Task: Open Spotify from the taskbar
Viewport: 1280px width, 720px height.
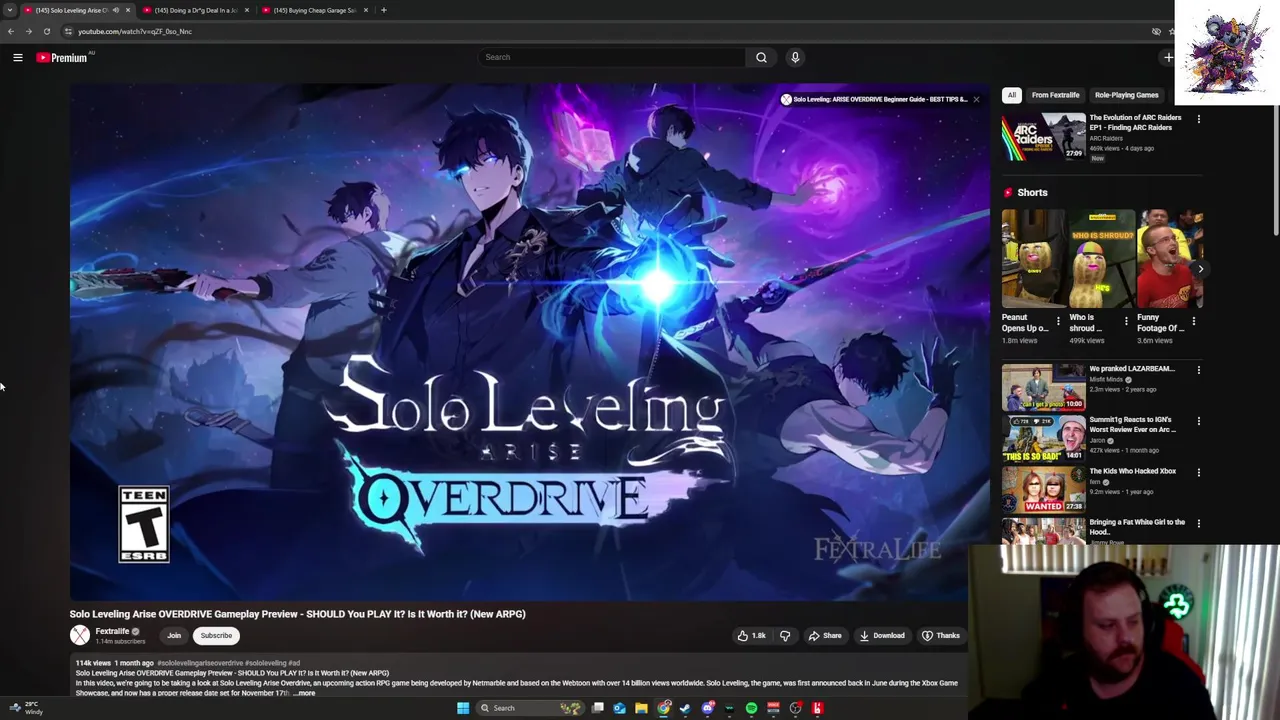Action: click(x=751, y=708)
